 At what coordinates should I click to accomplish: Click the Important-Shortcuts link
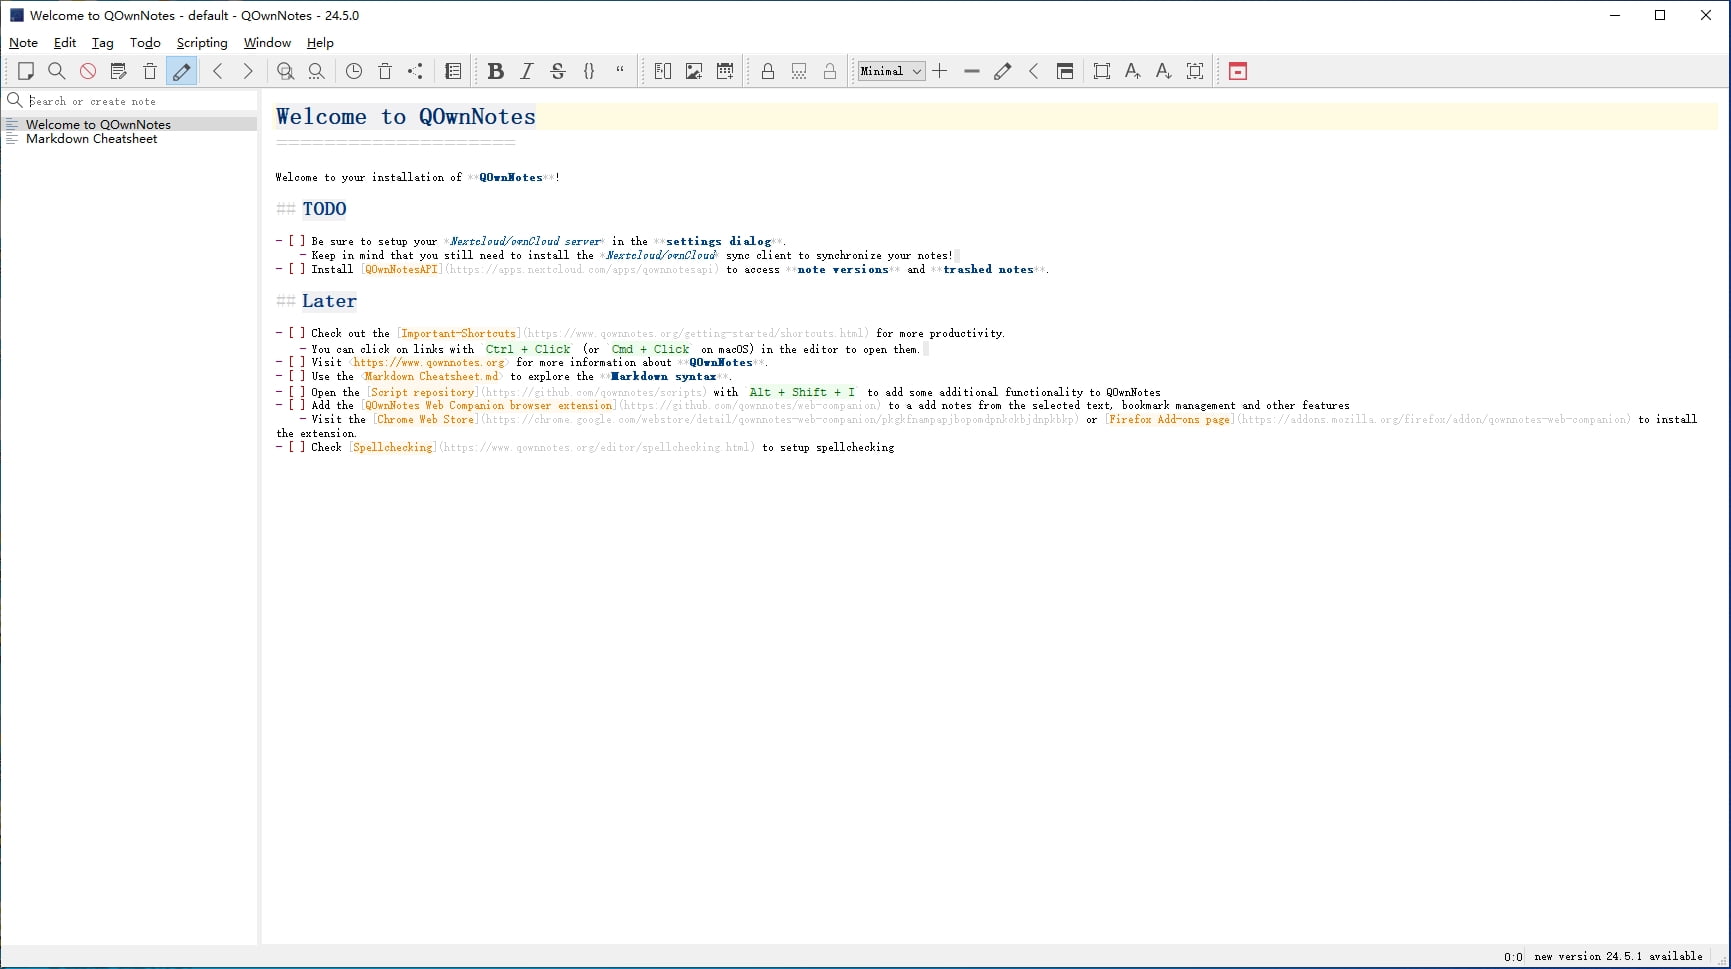[459, 334]
